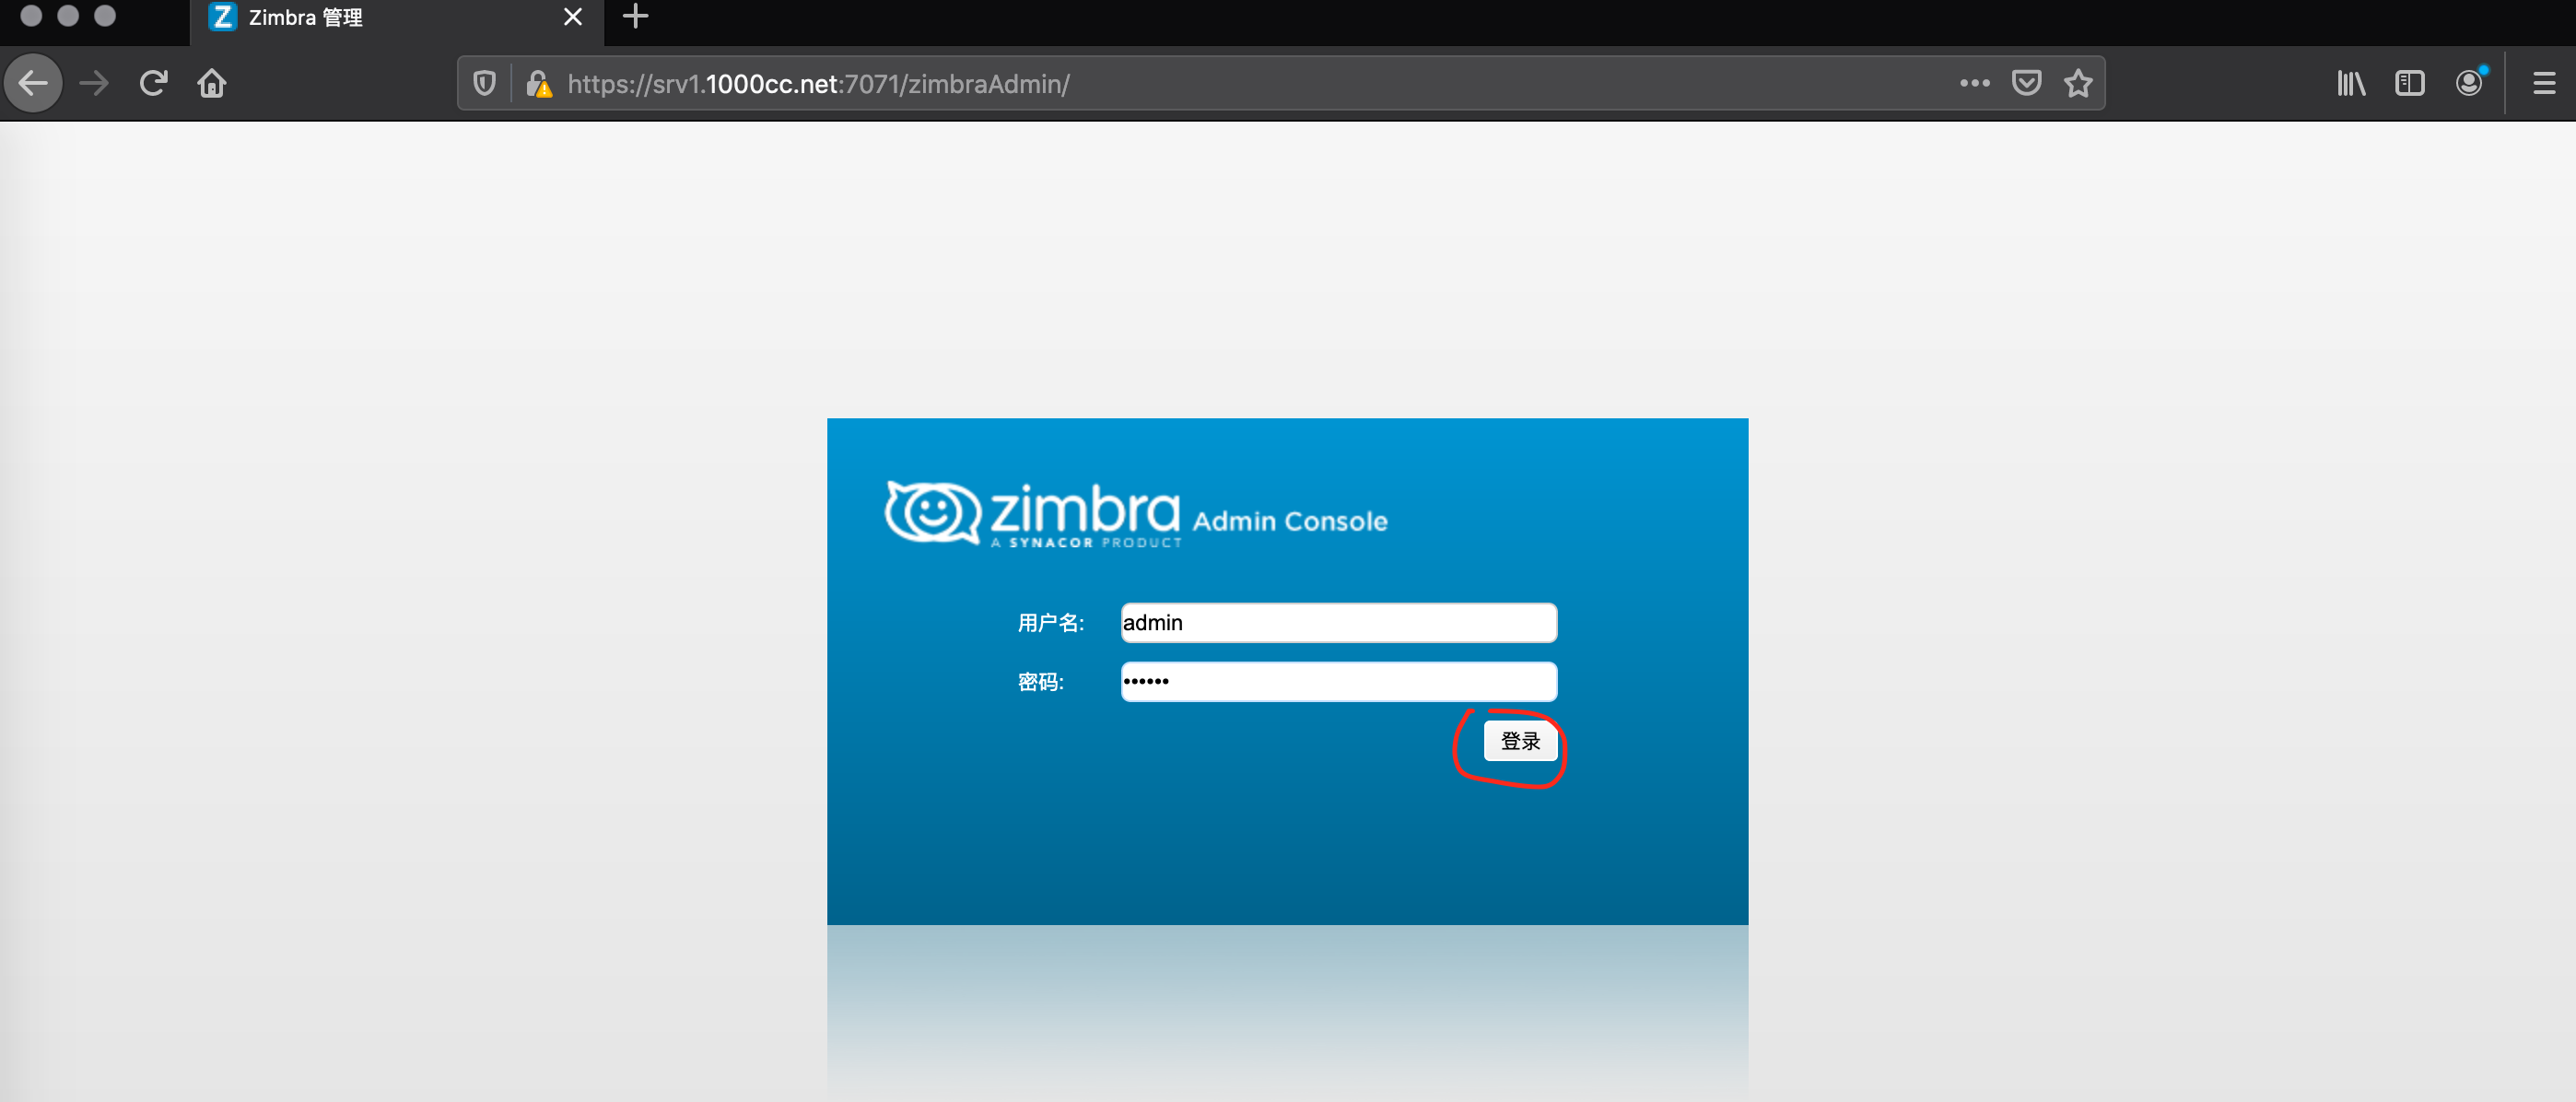Click the browser back arrow button
Image resolution: width=2576 pixels, height=1102 pixels.
(x=33, y=83)
